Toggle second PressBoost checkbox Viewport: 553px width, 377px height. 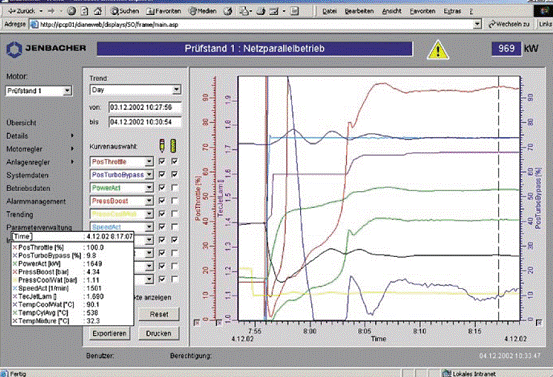click(174, 200)
